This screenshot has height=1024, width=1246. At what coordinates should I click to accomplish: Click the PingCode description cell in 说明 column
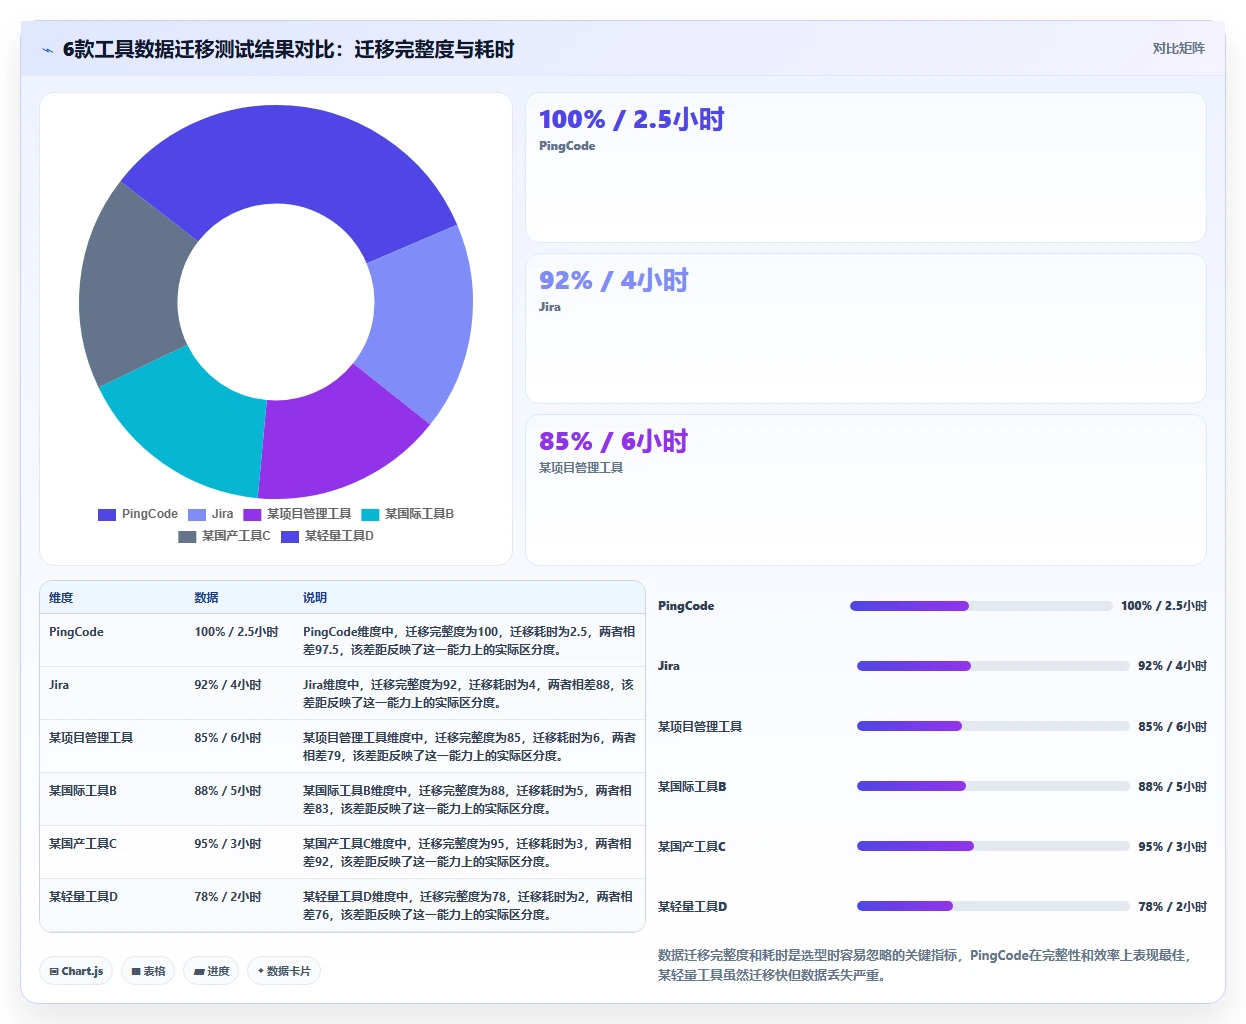(x=469, y=641)
